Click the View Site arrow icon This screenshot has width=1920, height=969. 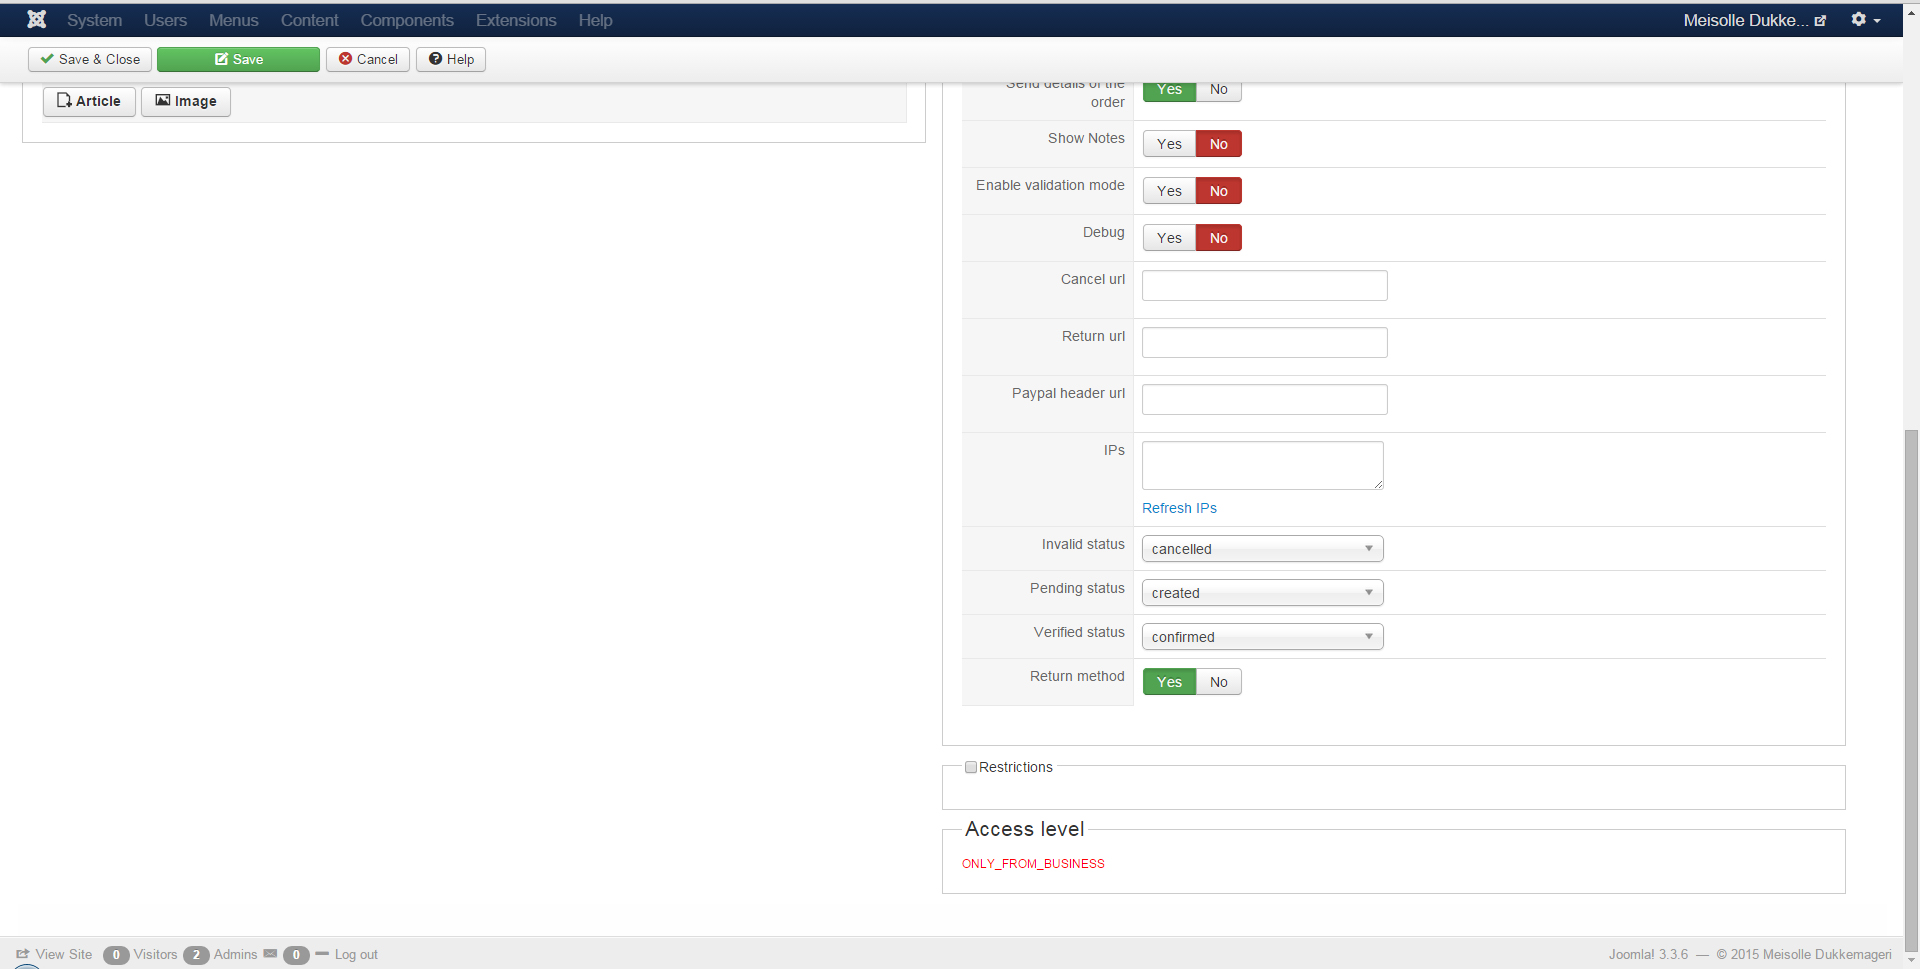pyautogui.click(x=23, y=954)
